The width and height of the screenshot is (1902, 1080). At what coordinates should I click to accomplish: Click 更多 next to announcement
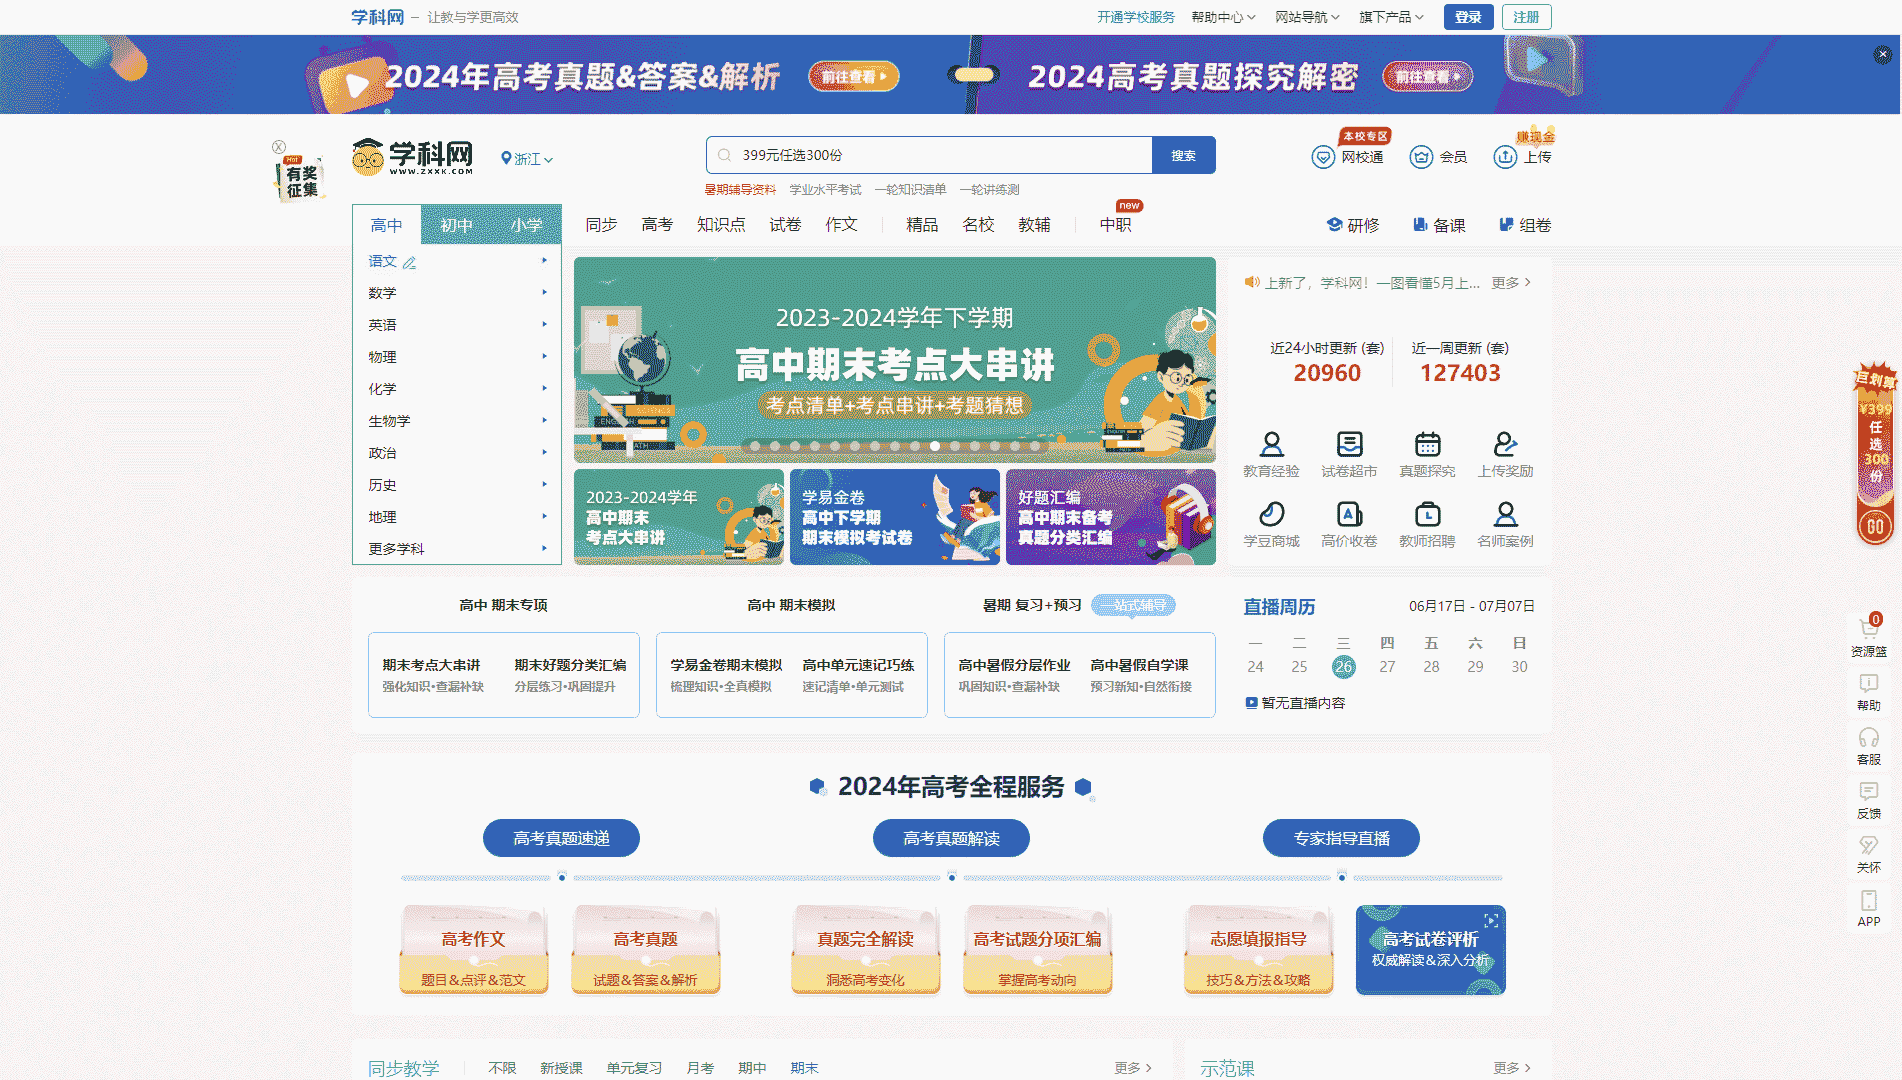click(1511, 283)
